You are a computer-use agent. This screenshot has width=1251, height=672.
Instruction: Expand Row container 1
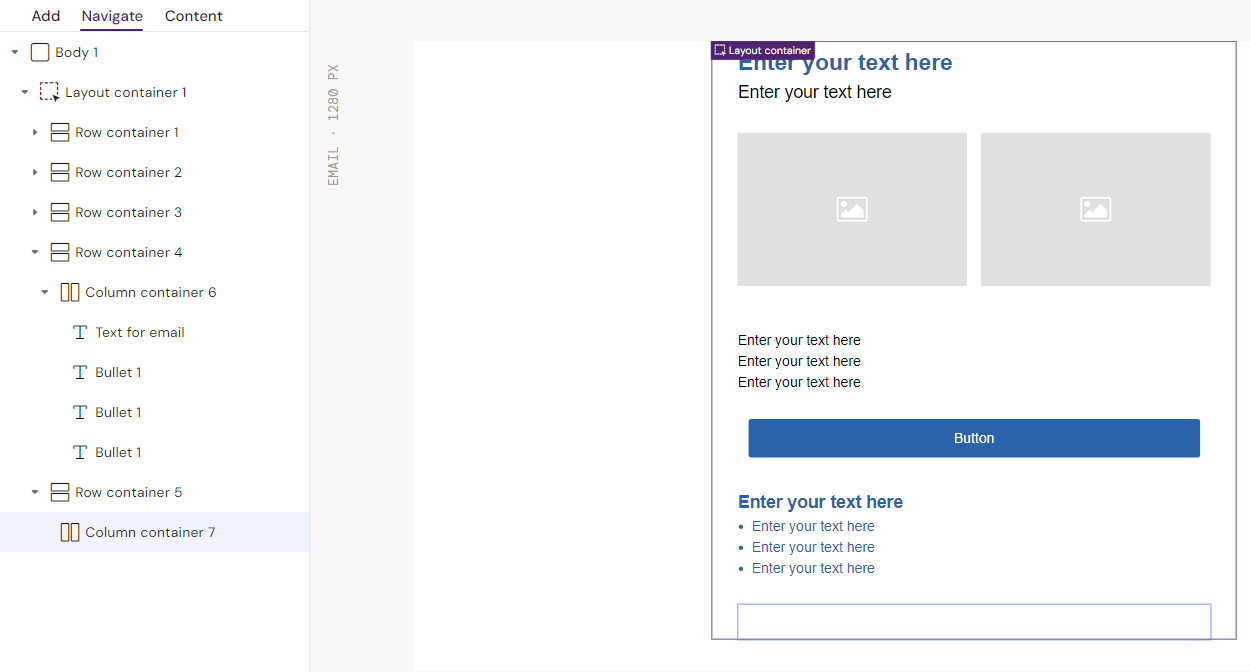point(35,132)
